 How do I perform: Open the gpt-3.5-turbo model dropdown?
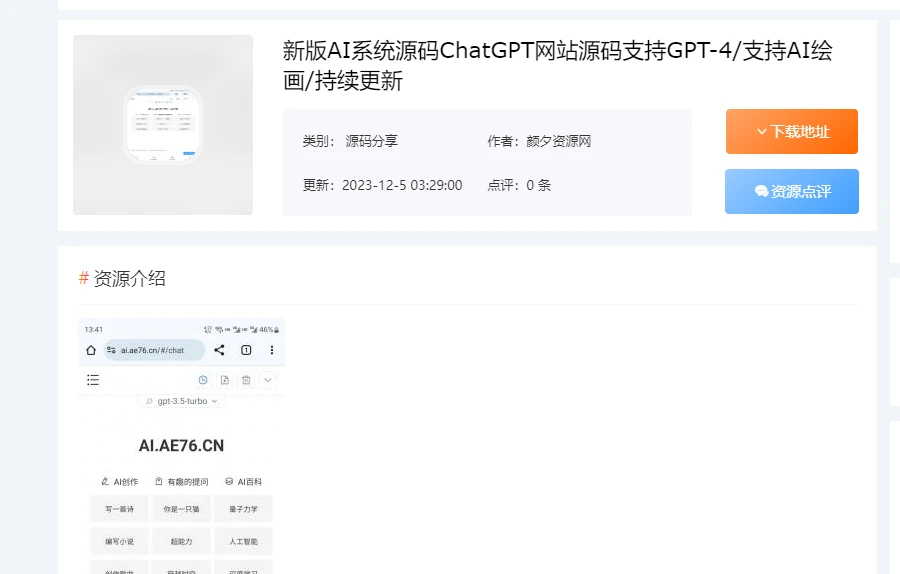coord(181,401)
